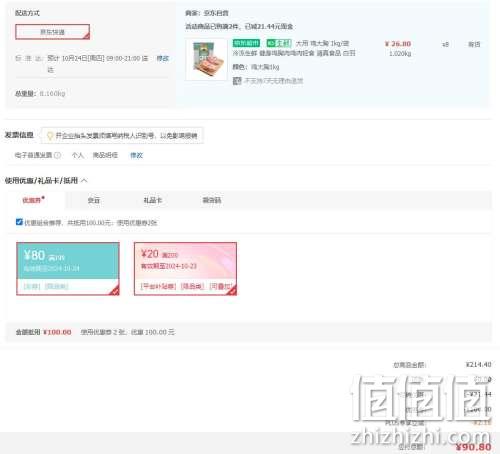Viewport: 500px width, 454px height.
Task: Select the 优惠券 tab
Action: 32,200
